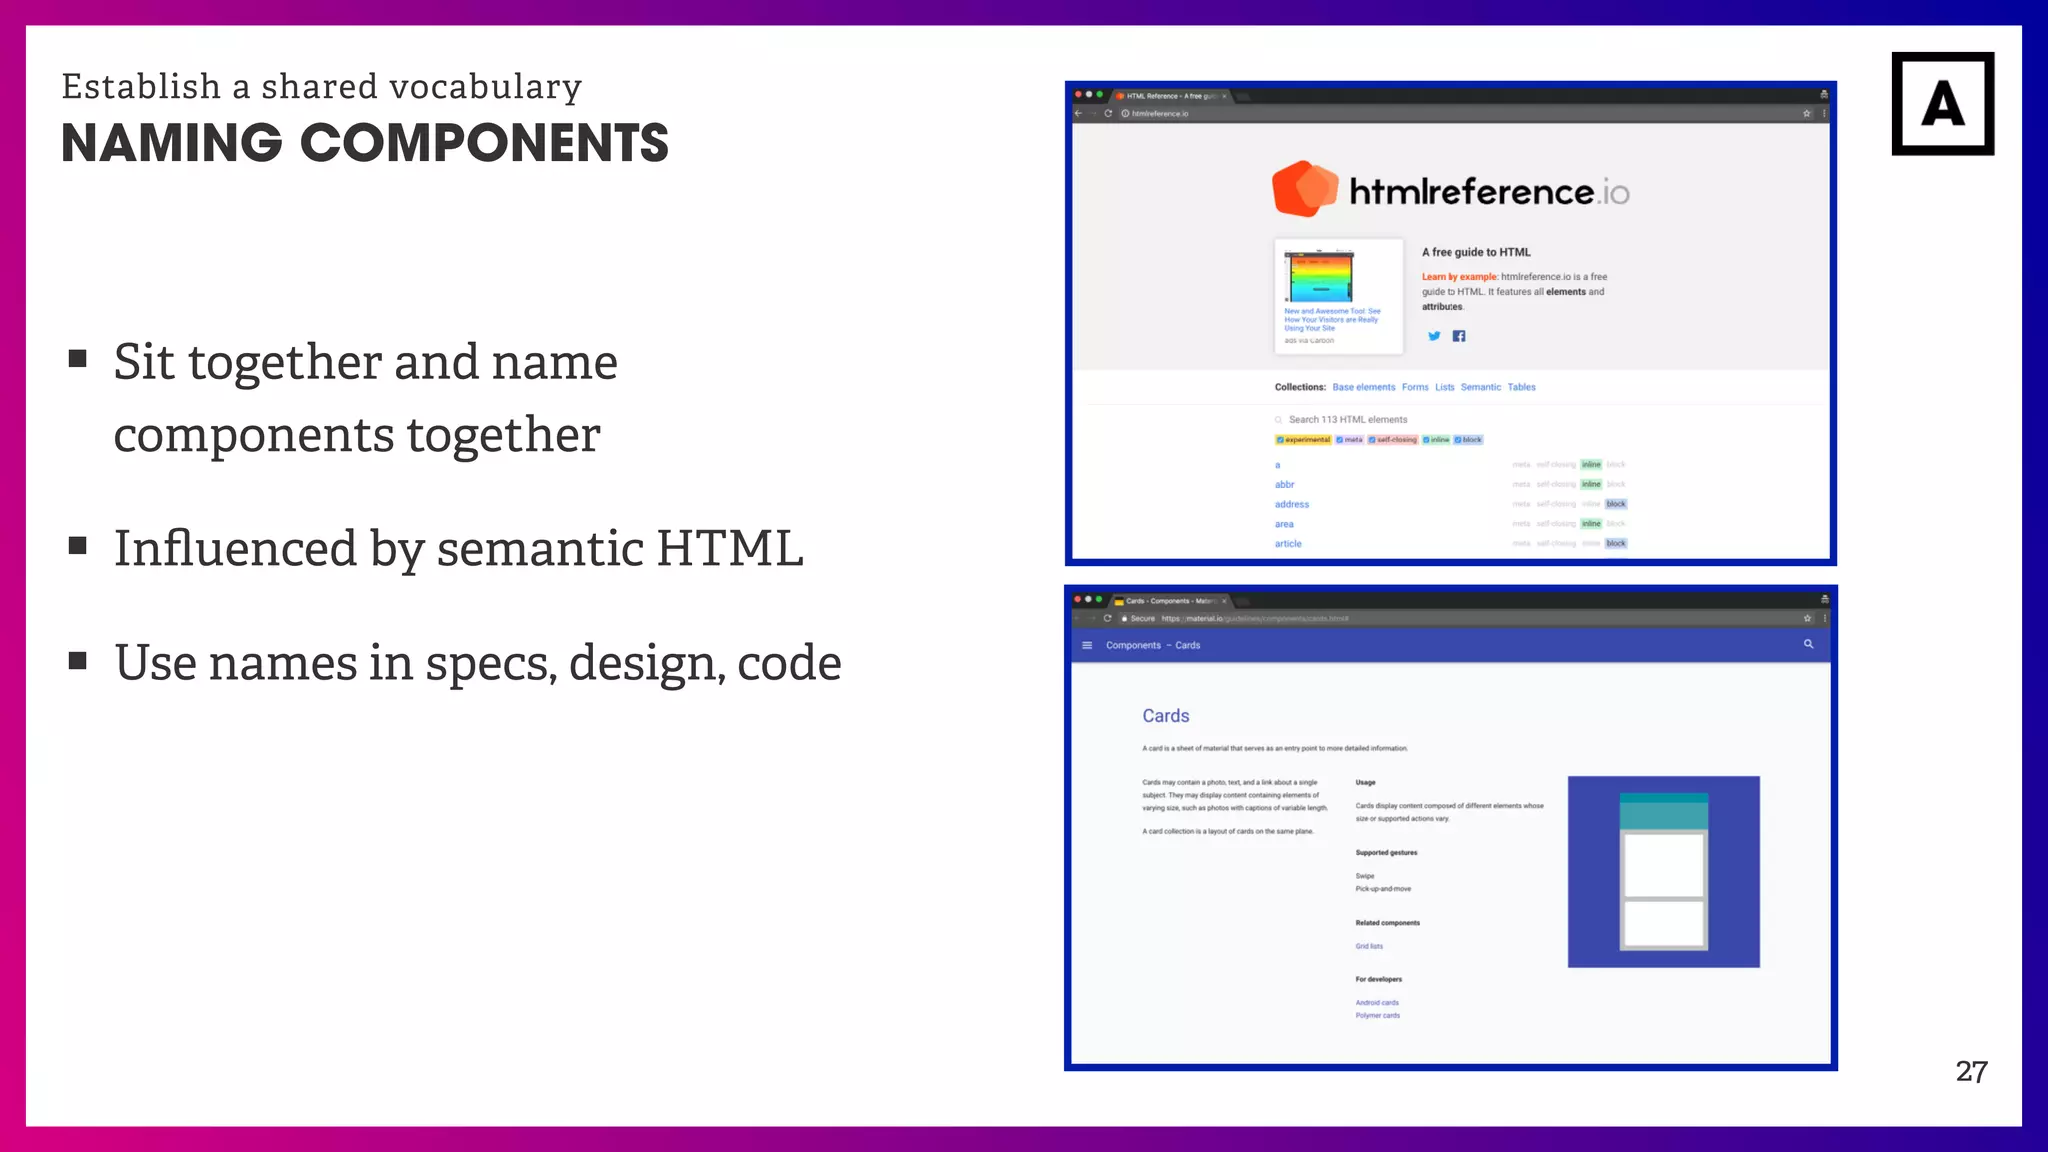
Task: Close the Cards - Components browser tab
Action: 1224,601
